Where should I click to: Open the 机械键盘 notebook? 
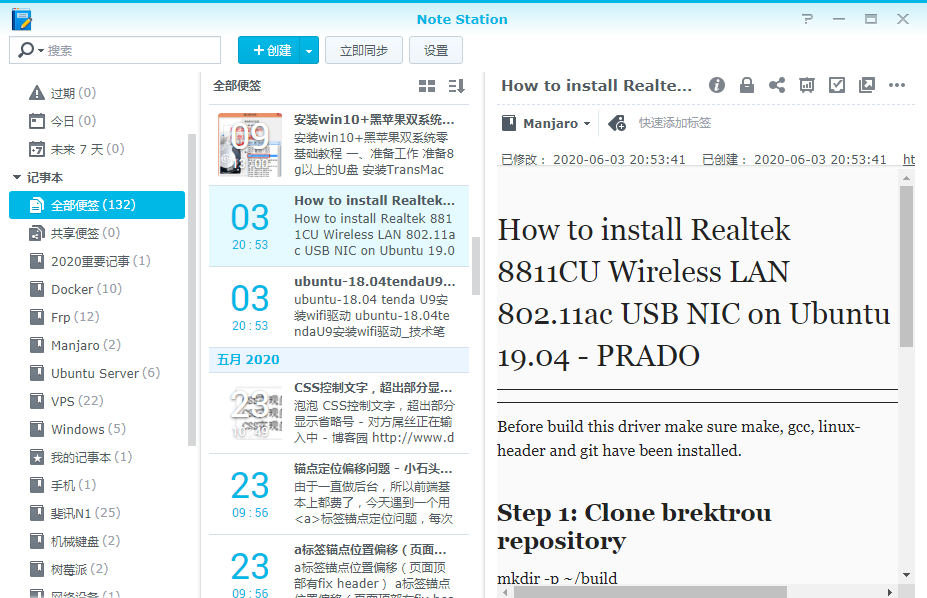tap(96, 541)
